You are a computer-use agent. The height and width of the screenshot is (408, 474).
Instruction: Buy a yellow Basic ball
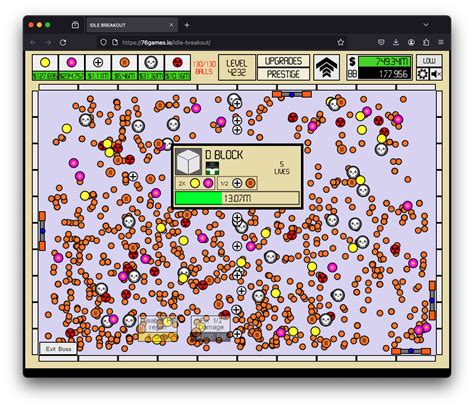click(45, 63)
